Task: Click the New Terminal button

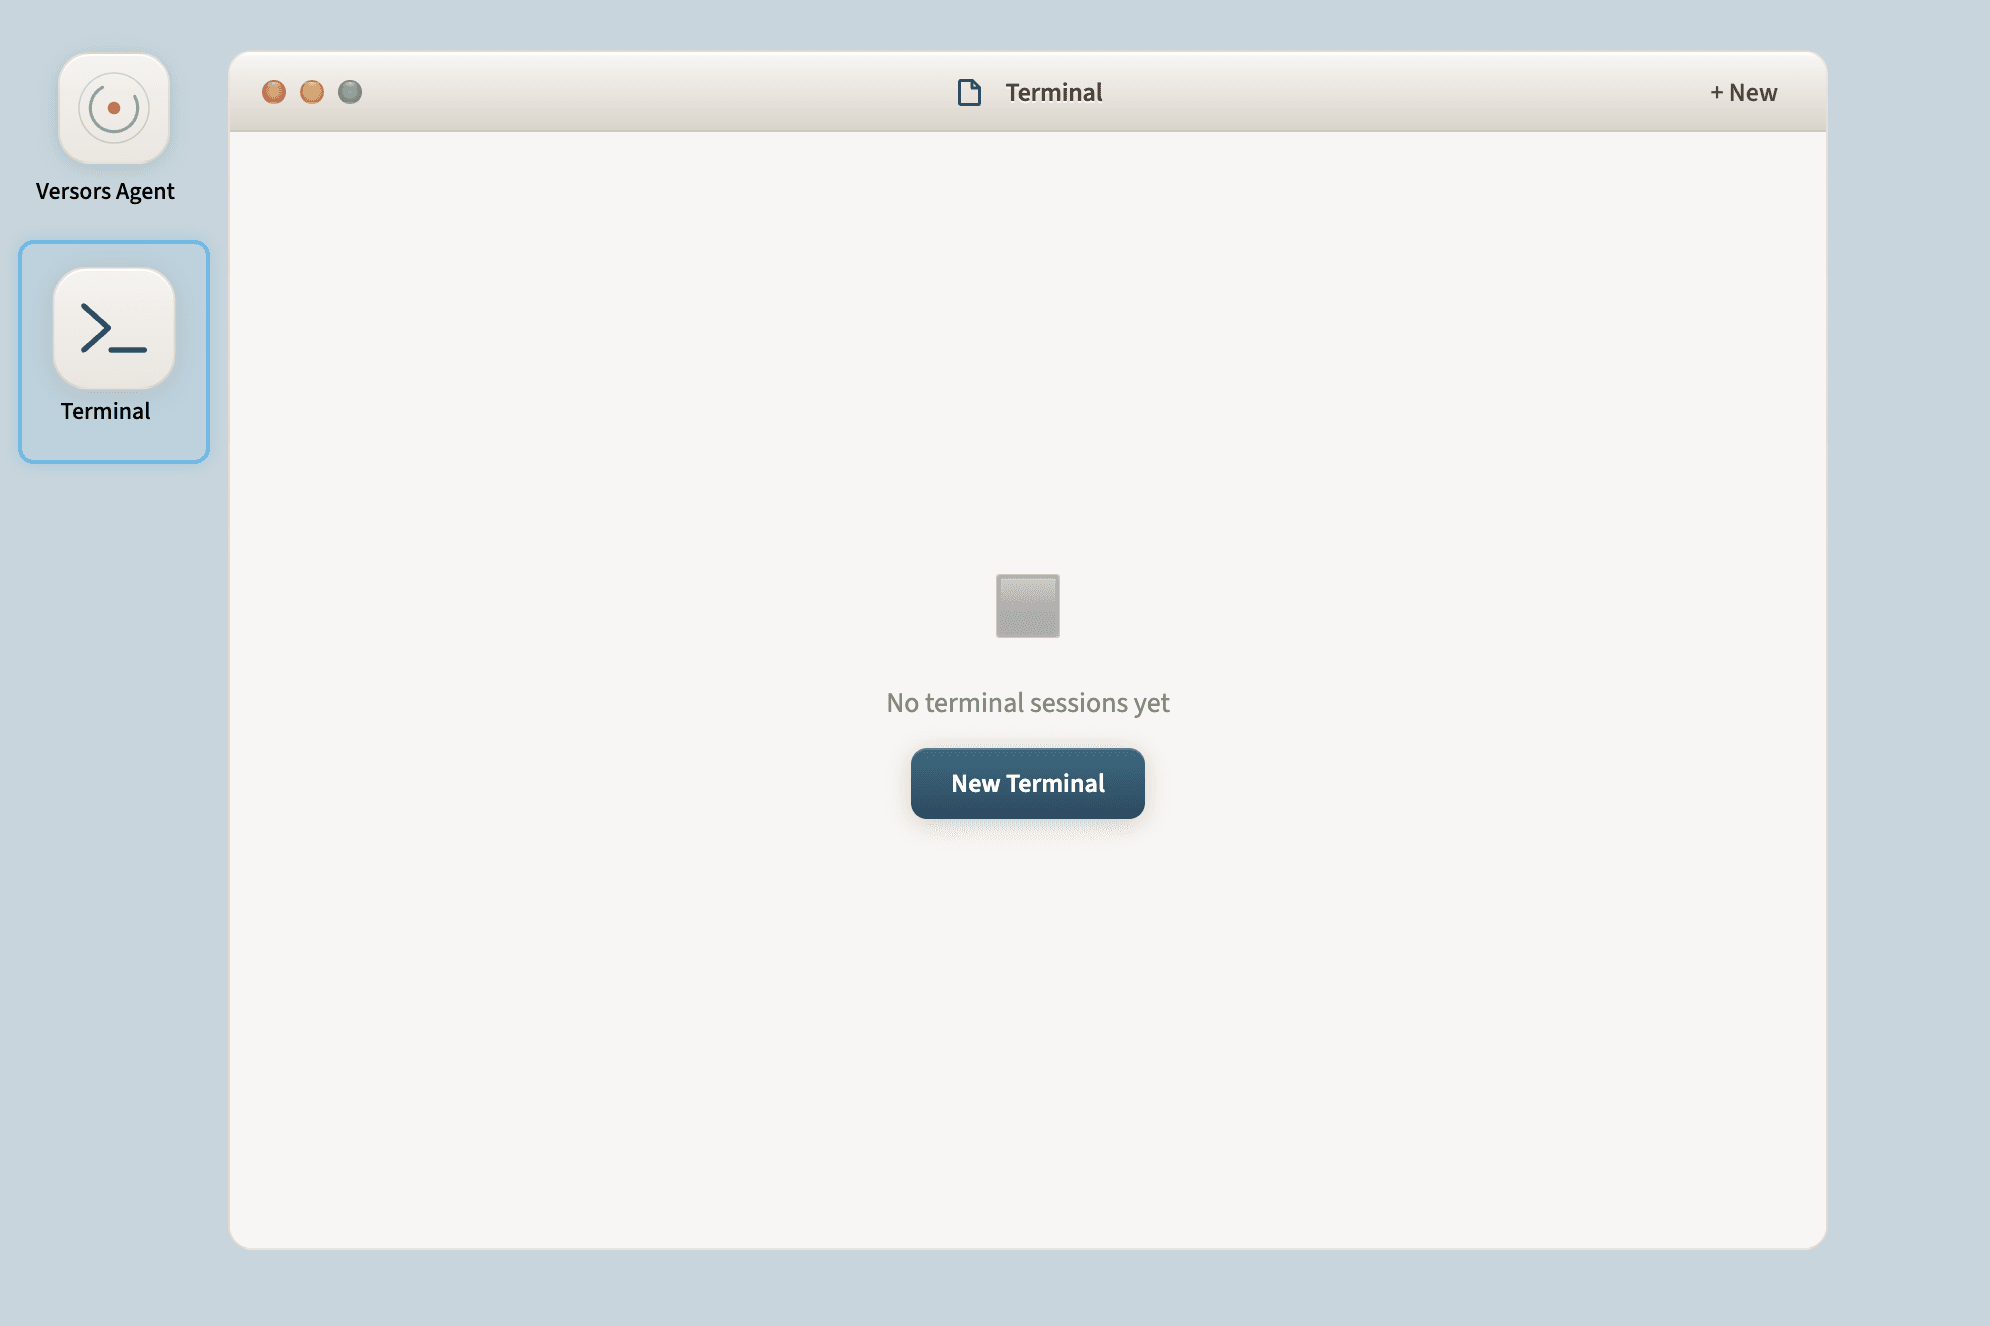Action: click(x=1027, y=783)
